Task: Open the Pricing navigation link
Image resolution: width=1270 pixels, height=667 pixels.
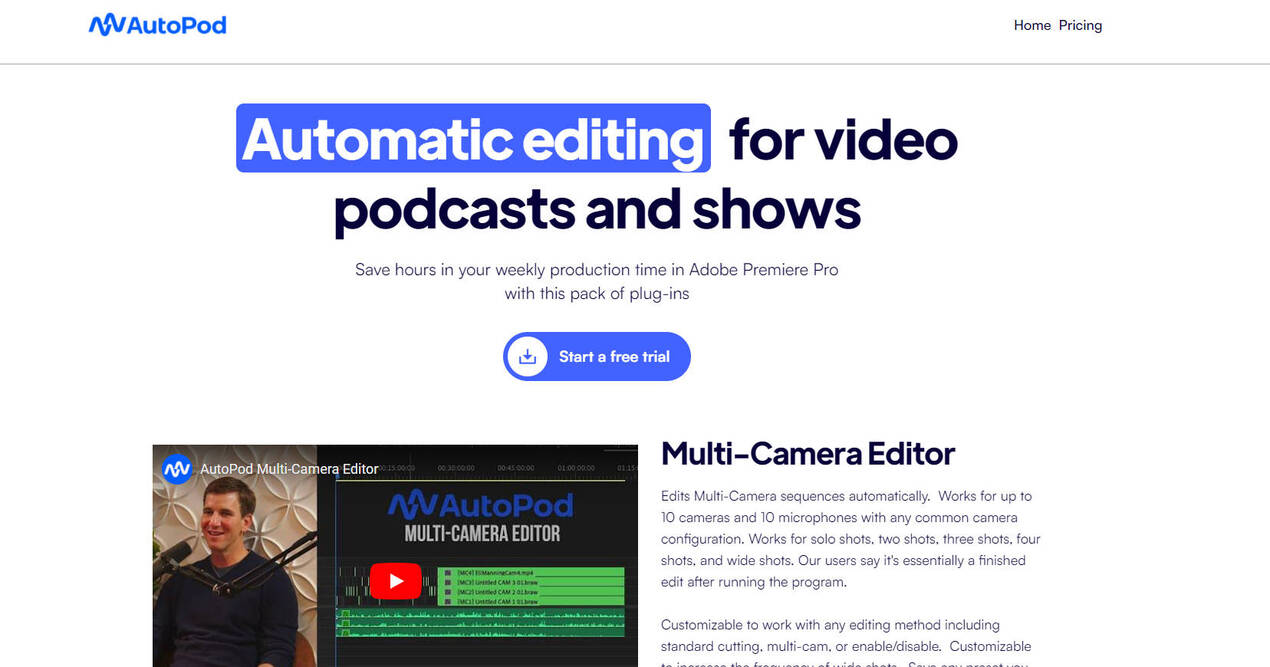Action: 1080,25
